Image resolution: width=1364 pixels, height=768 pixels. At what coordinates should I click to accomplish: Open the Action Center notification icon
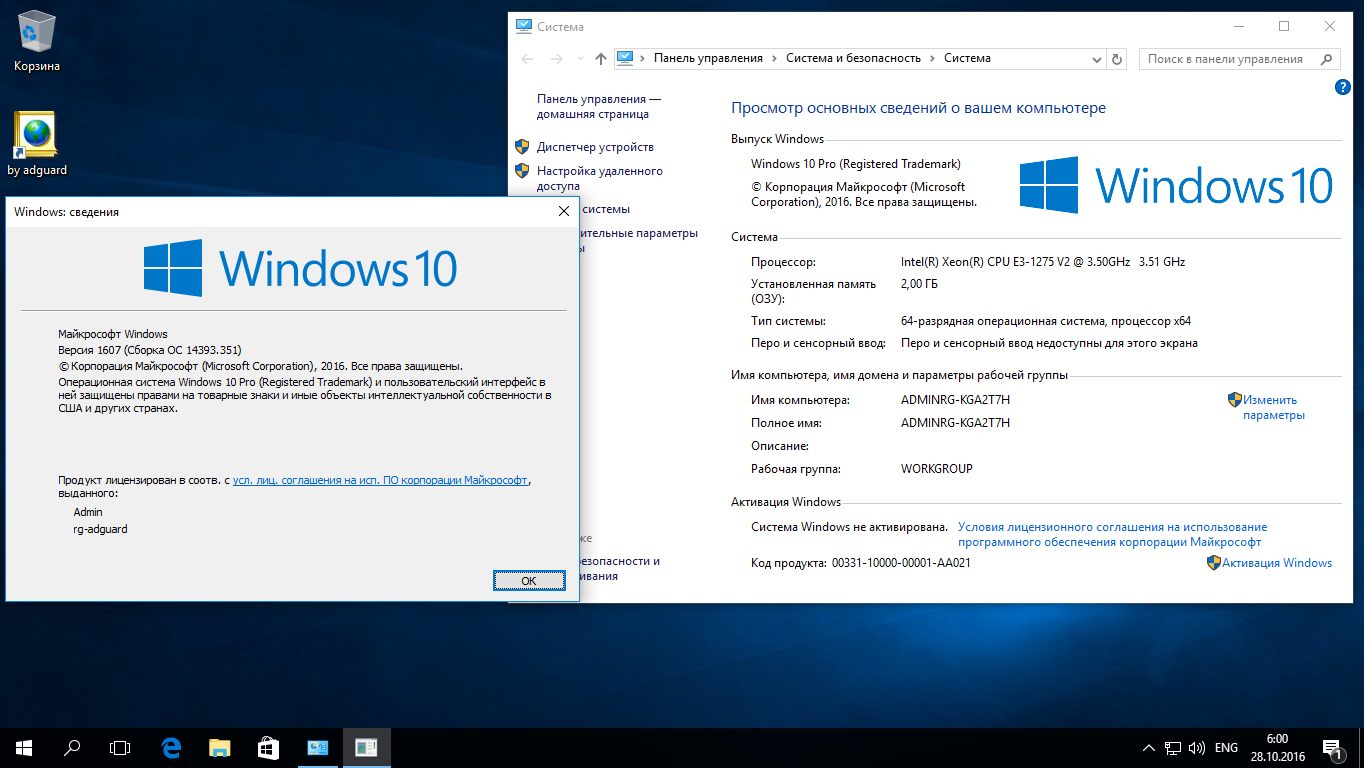(1332, 748)
